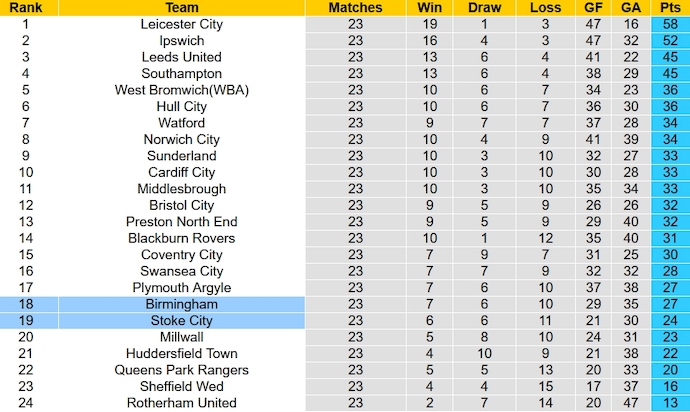This screenshot has width=690, height=412.
Task: Open the Leicester City team link
Action: (x=181, y=24)
